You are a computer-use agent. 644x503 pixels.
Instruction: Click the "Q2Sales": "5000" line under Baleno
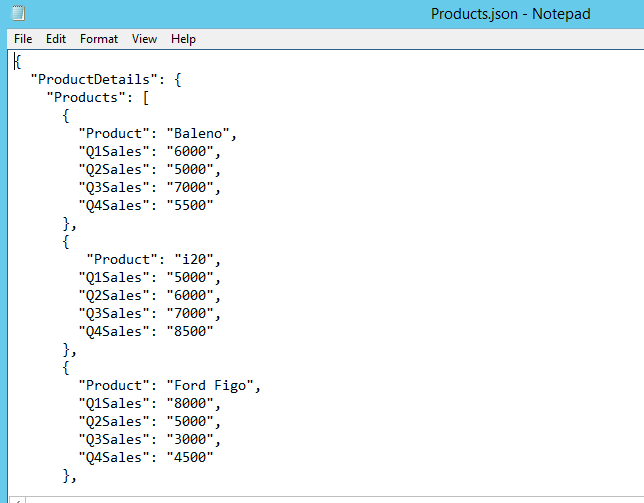[x=150, y=170]
